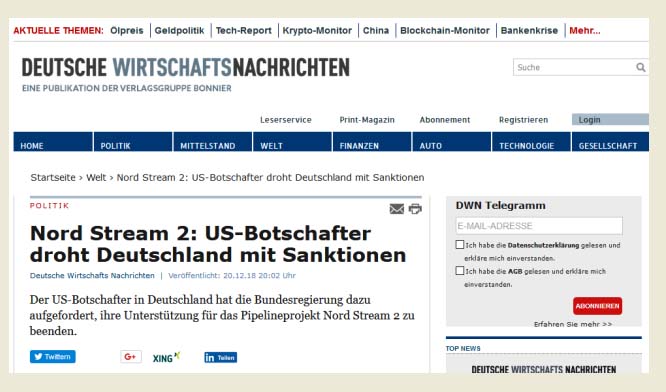Click the red ABONNIEREN button
Image resolution: width=666 pixels, height=392 pixels.
(x=598, y=306)
